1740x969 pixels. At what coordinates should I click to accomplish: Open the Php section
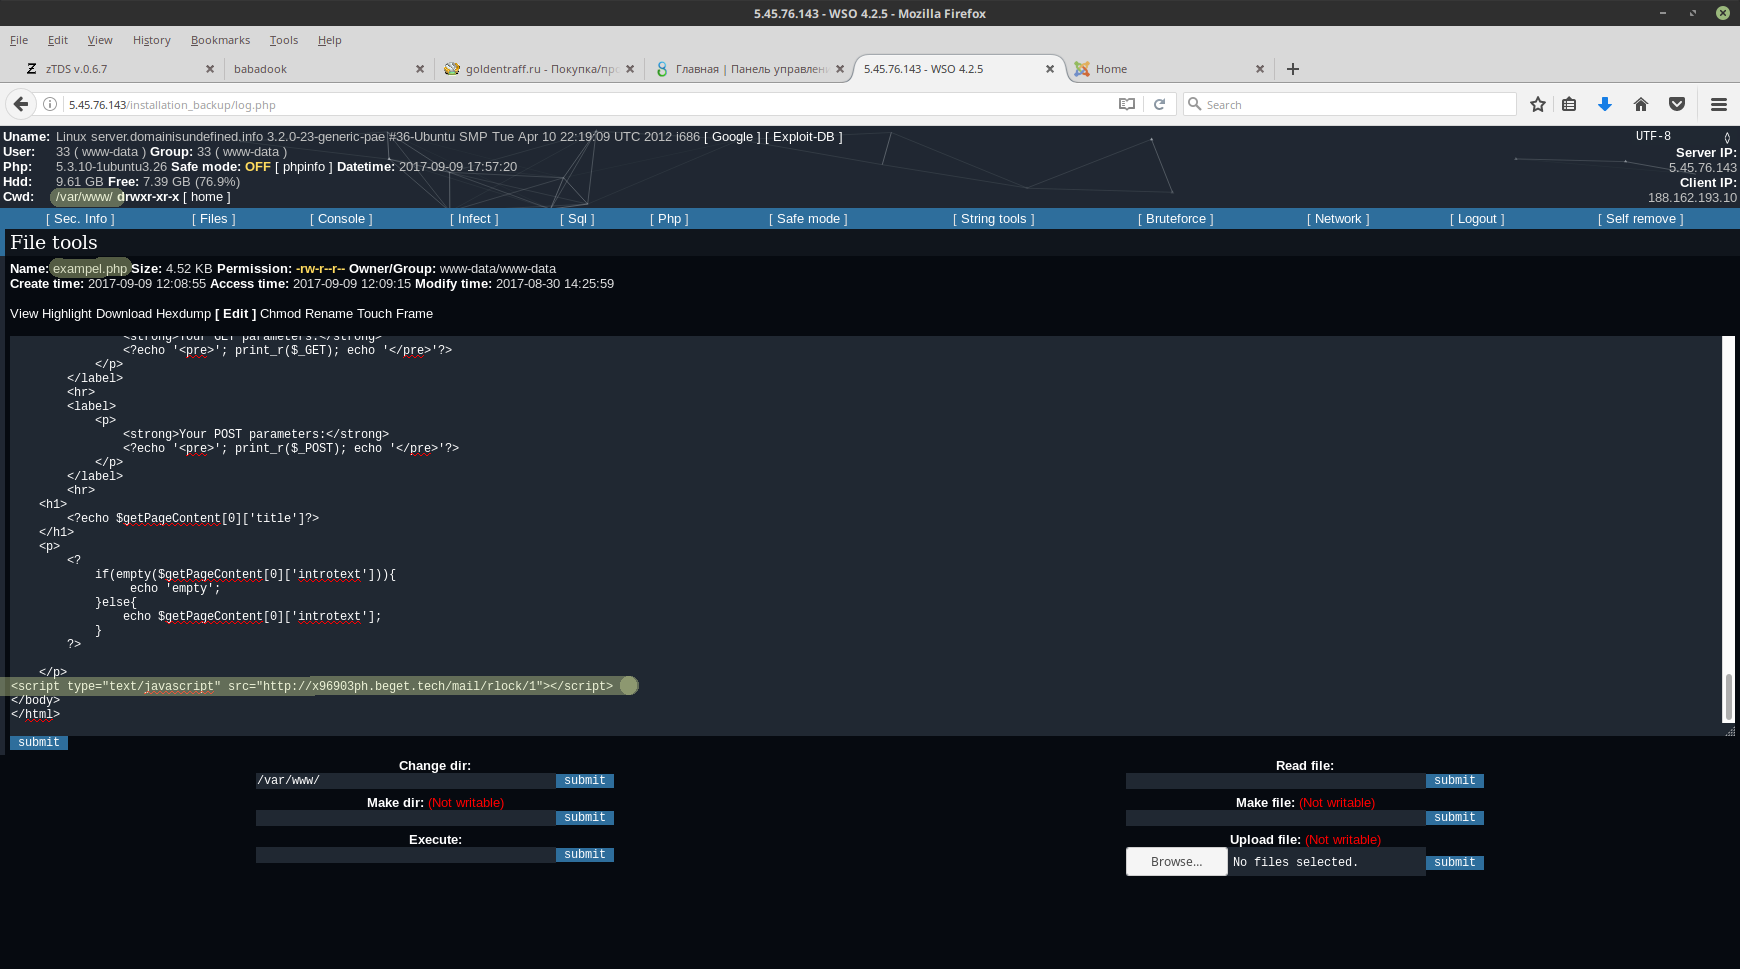(x=669, y=219)
